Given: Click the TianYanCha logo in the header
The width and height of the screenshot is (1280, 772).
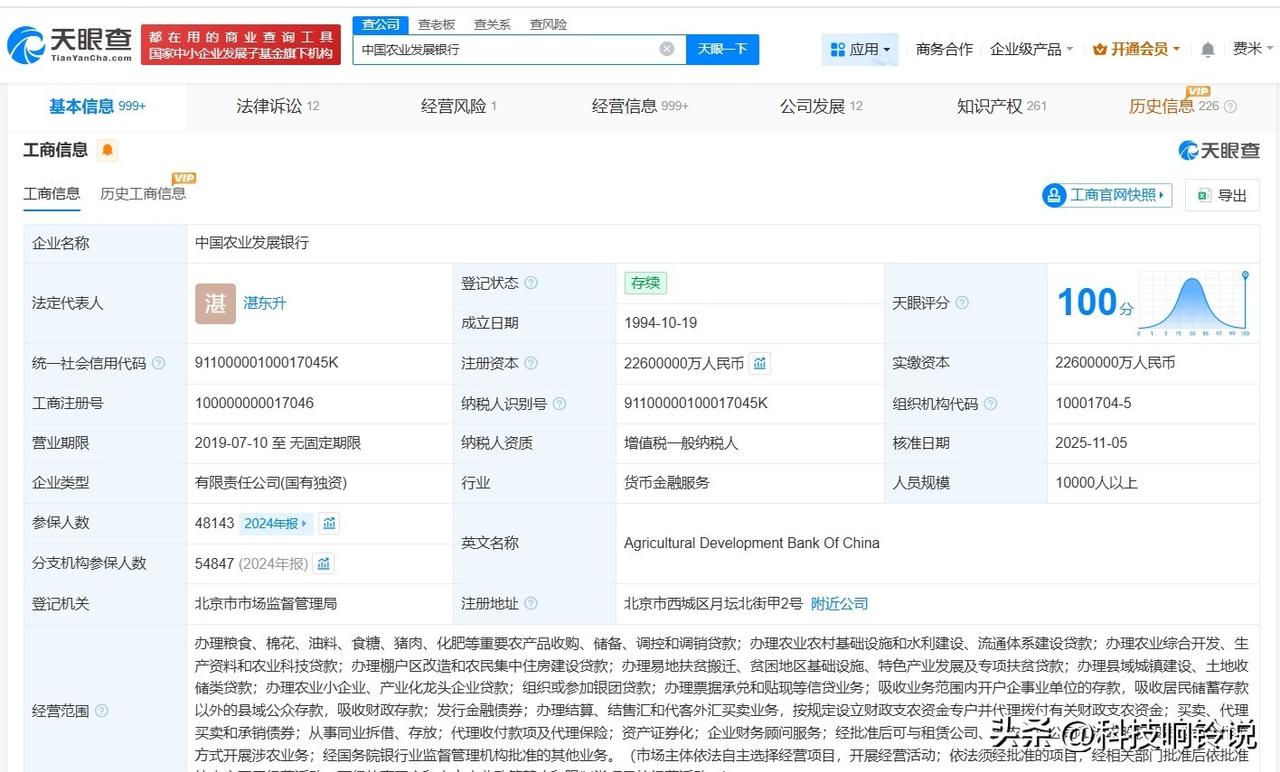Looking at the screenshot, I should pos(69,45).
